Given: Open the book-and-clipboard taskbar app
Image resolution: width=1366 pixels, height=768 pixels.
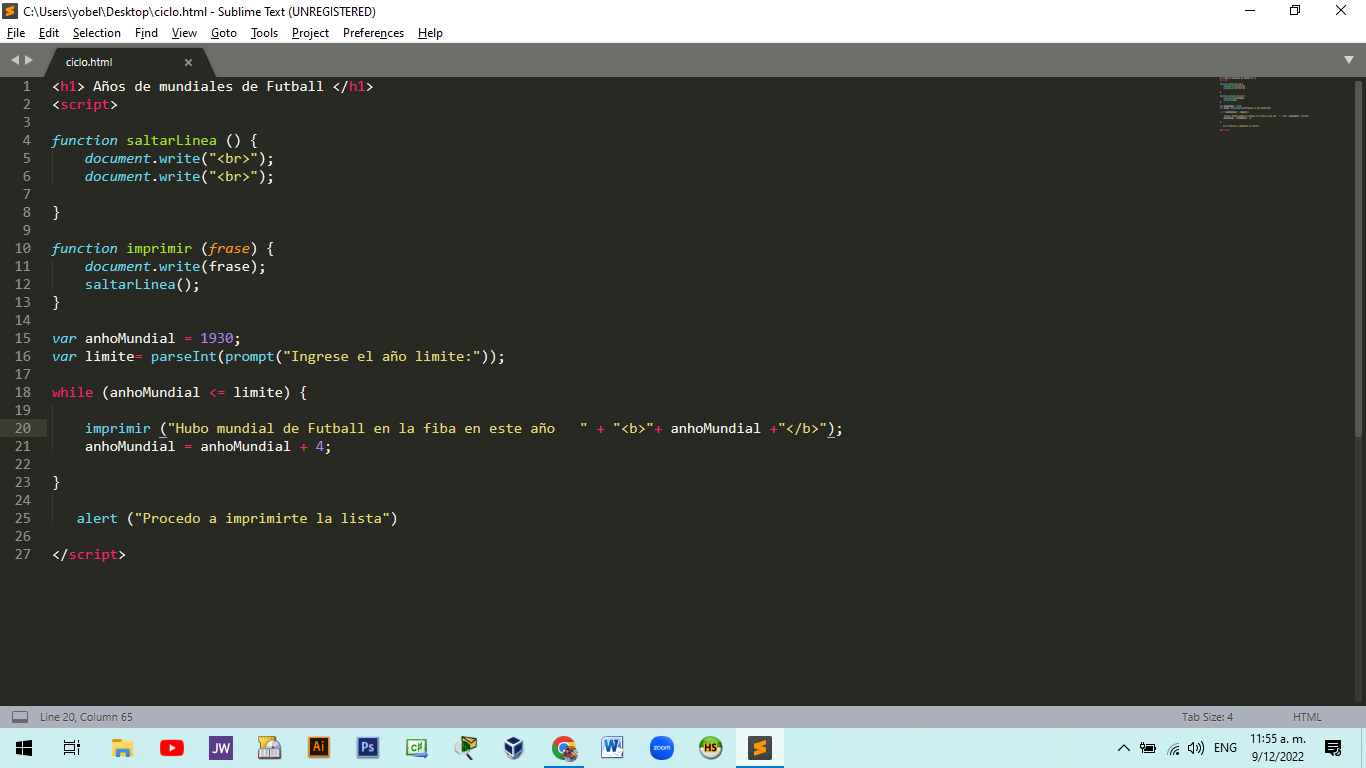Looking at the screenshot, I should click(x=269, y=748).
